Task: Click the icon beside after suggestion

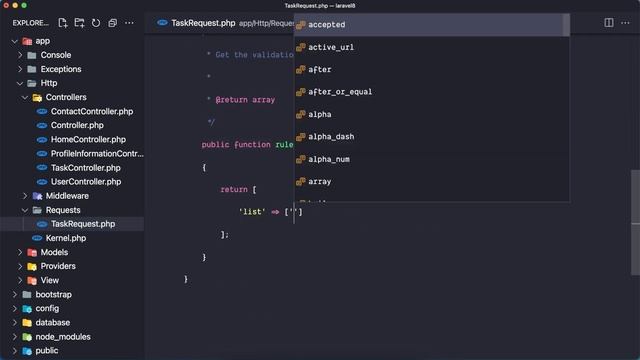Action: coord(301,70)
